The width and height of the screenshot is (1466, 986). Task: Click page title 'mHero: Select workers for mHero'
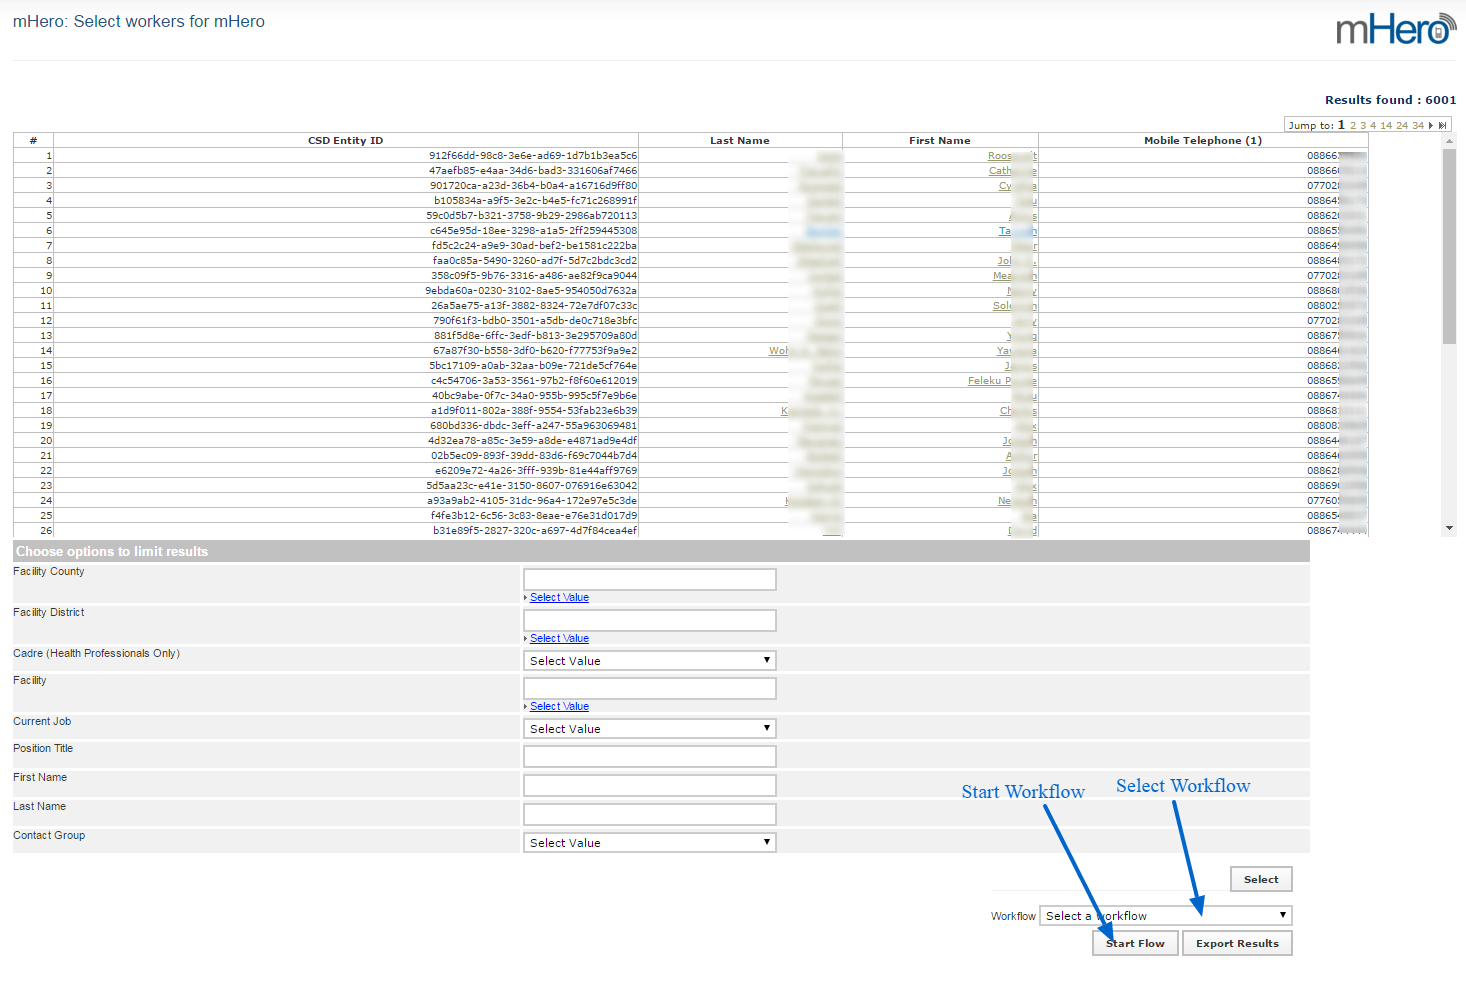[139, 21]
